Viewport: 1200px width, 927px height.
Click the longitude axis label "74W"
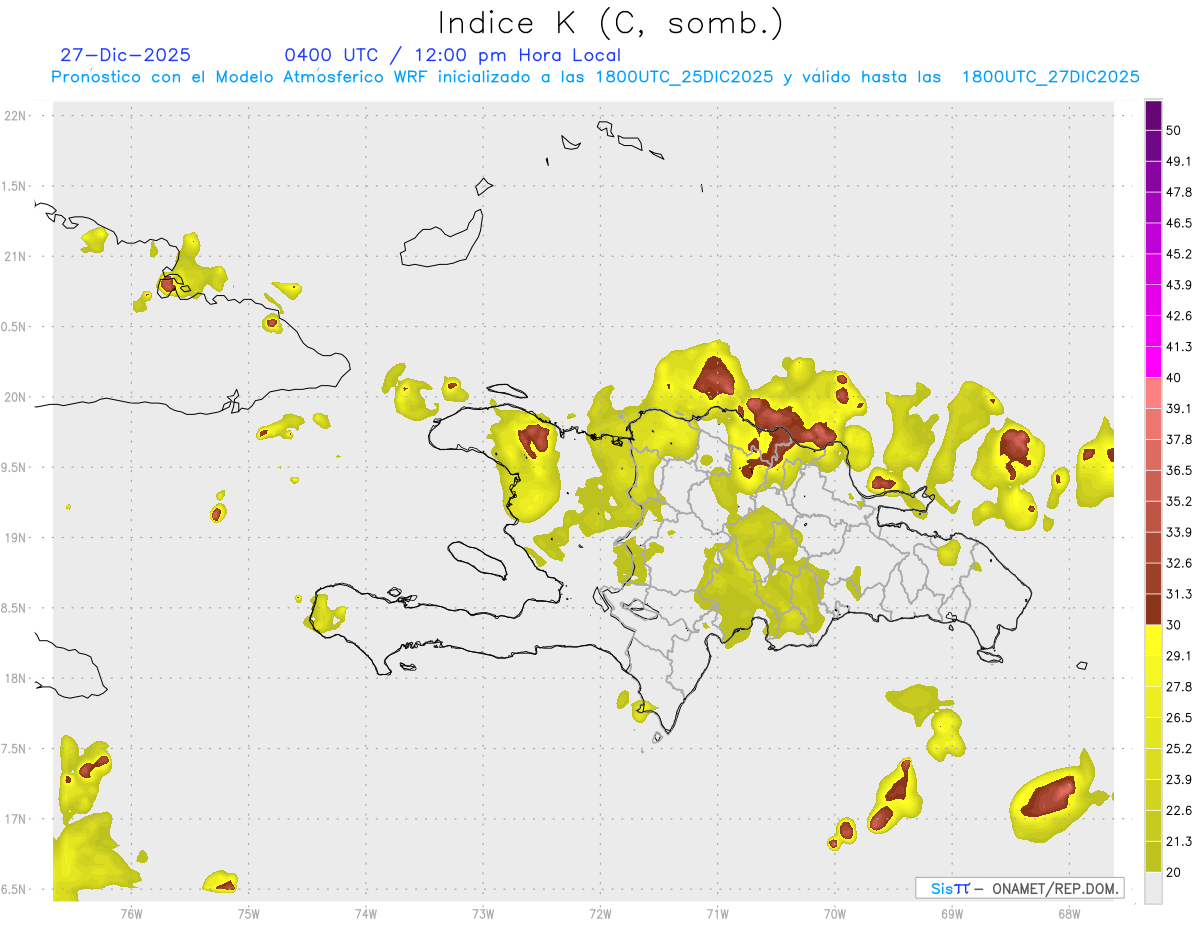tap(366, 913)
